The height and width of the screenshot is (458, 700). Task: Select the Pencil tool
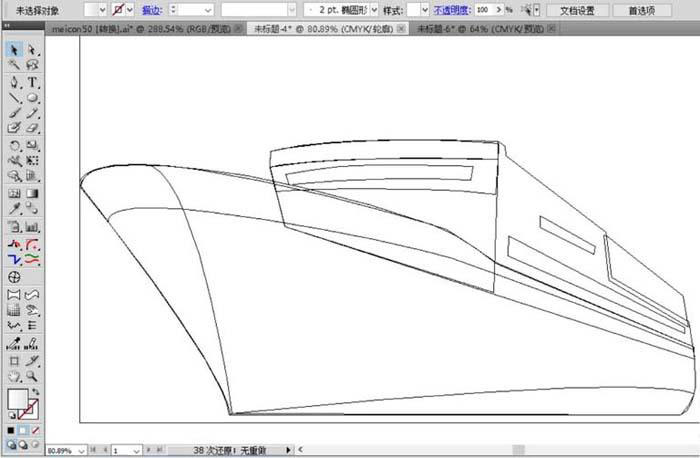(x=32, y=113)
